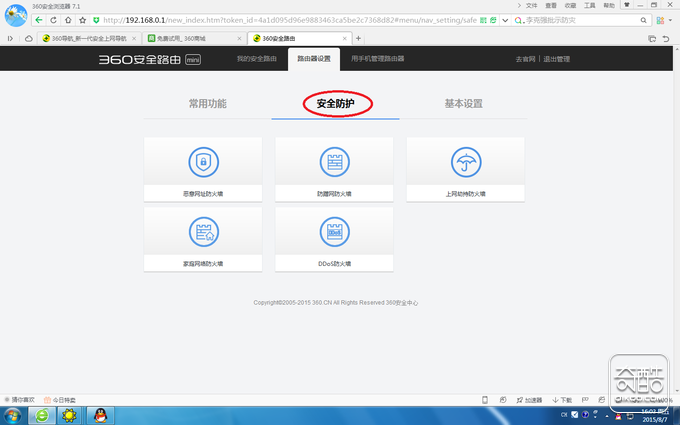Image resolution: width=680 pixels, height=425 pixels.
Task: Open the sun icon application in taskbar
Action: [69, 415]
